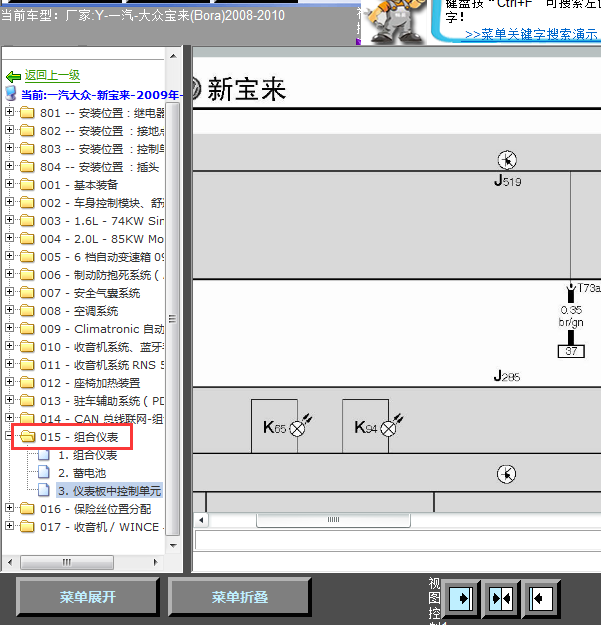
Task: Expand the 803 安装位置 控制单元 folder
Action: pyautogui.click(x=10, y=148)
